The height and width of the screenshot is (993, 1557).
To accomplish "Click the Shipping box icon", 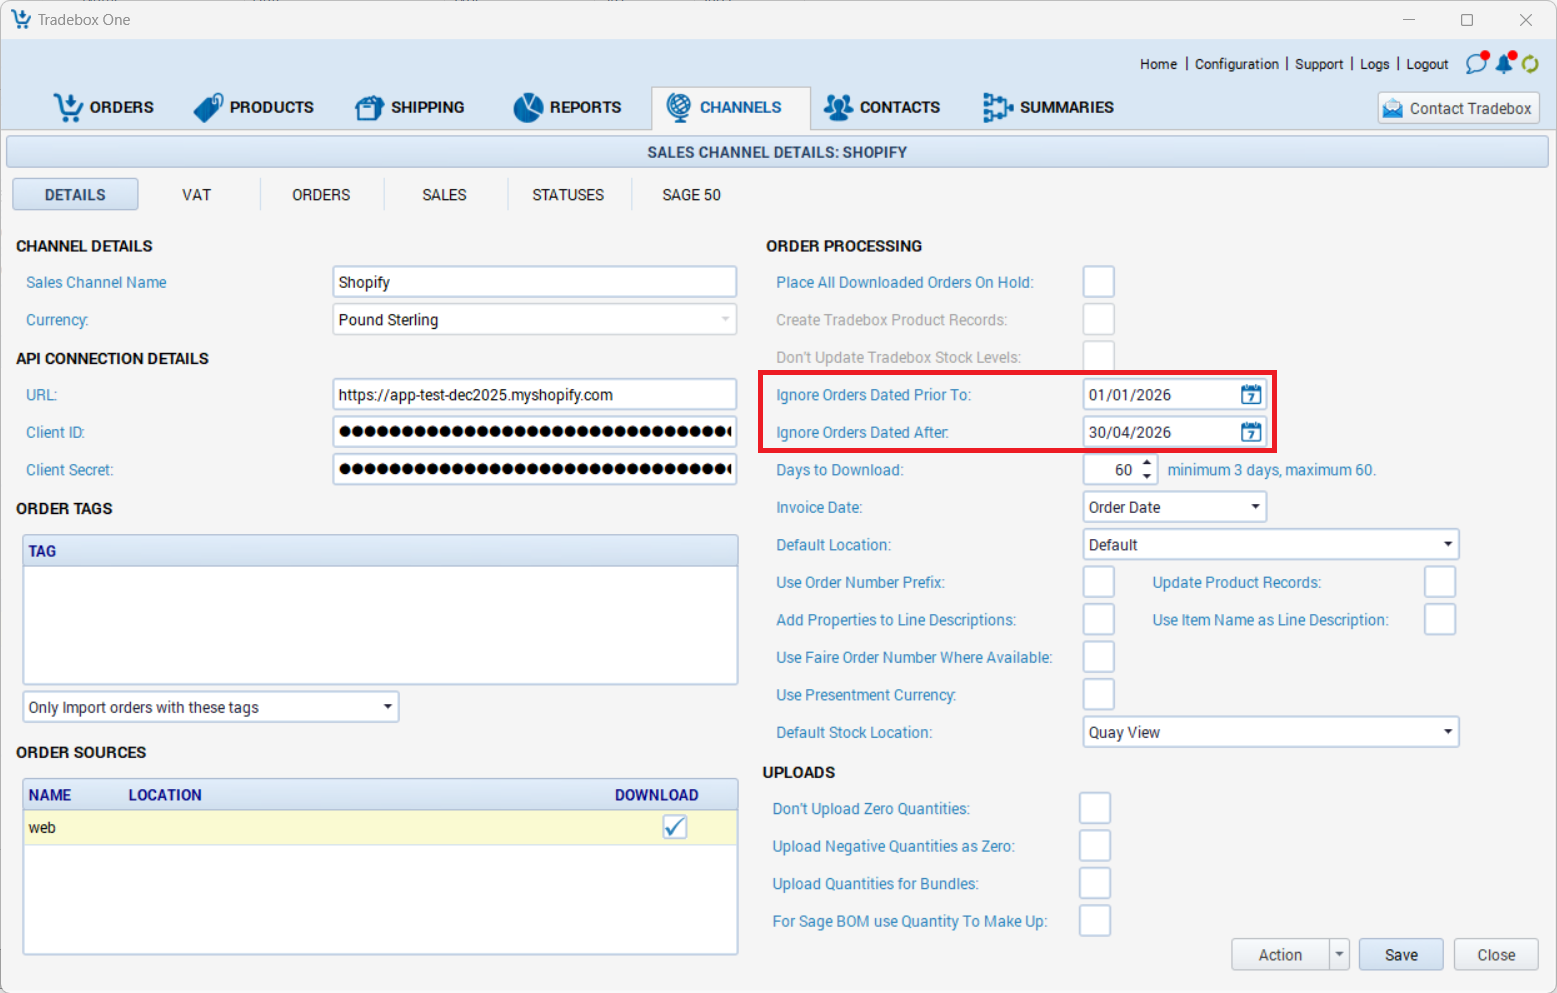I will pyautogui.click(x=369, y=107).
